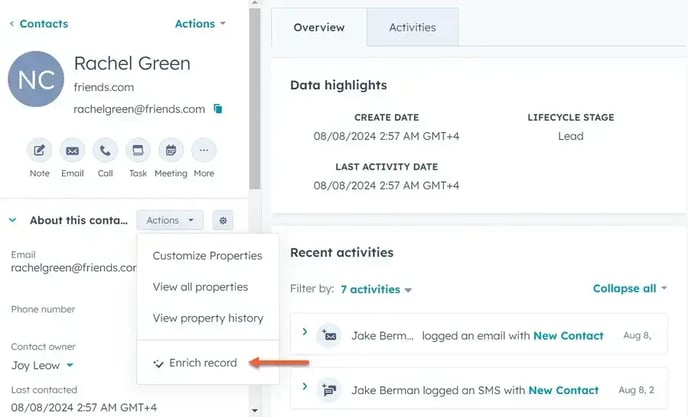Viewport: 688px width, 417px height.
Task: Click the left panel vertical scrollbar
Action: click(x=254, y=99)
